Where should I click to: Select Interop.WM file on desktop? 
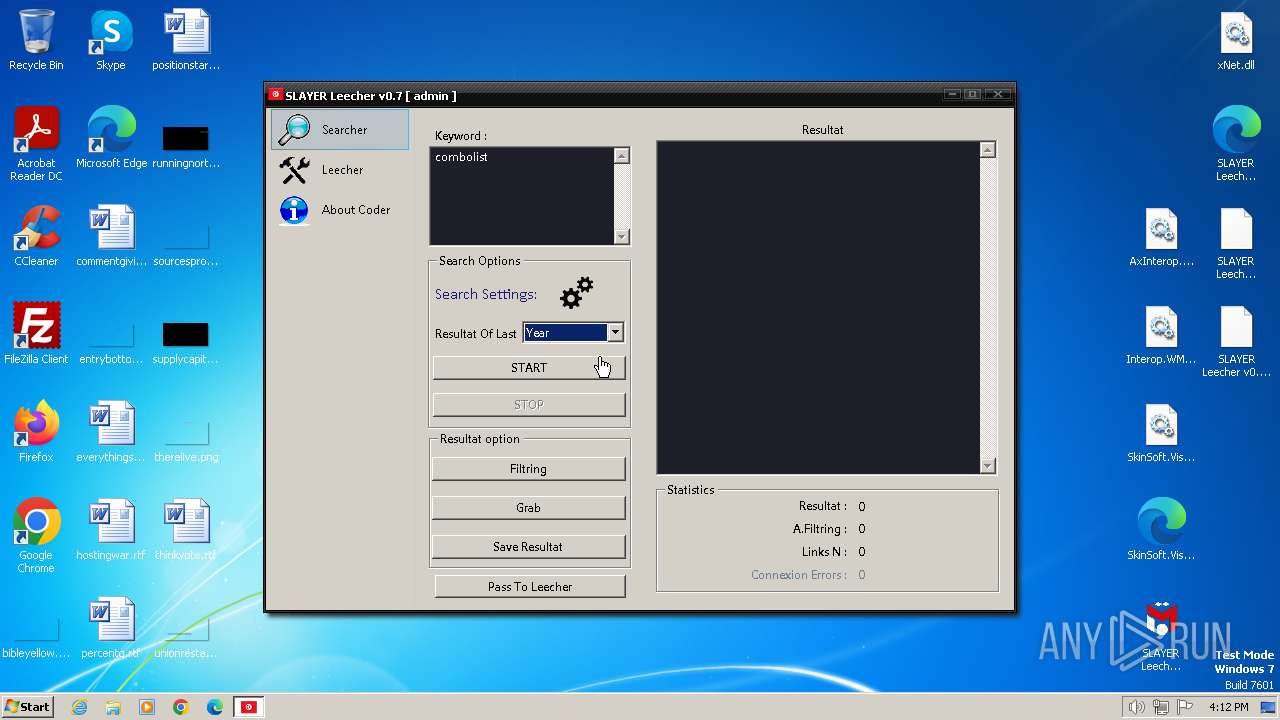tap(1161, 334)
